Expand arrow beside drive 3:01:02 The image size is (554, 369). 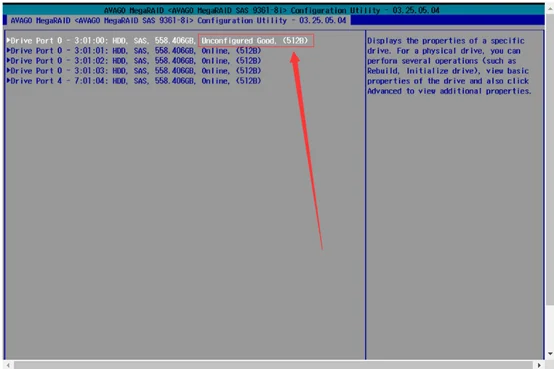pyautogui.click(x=8, y=60)
